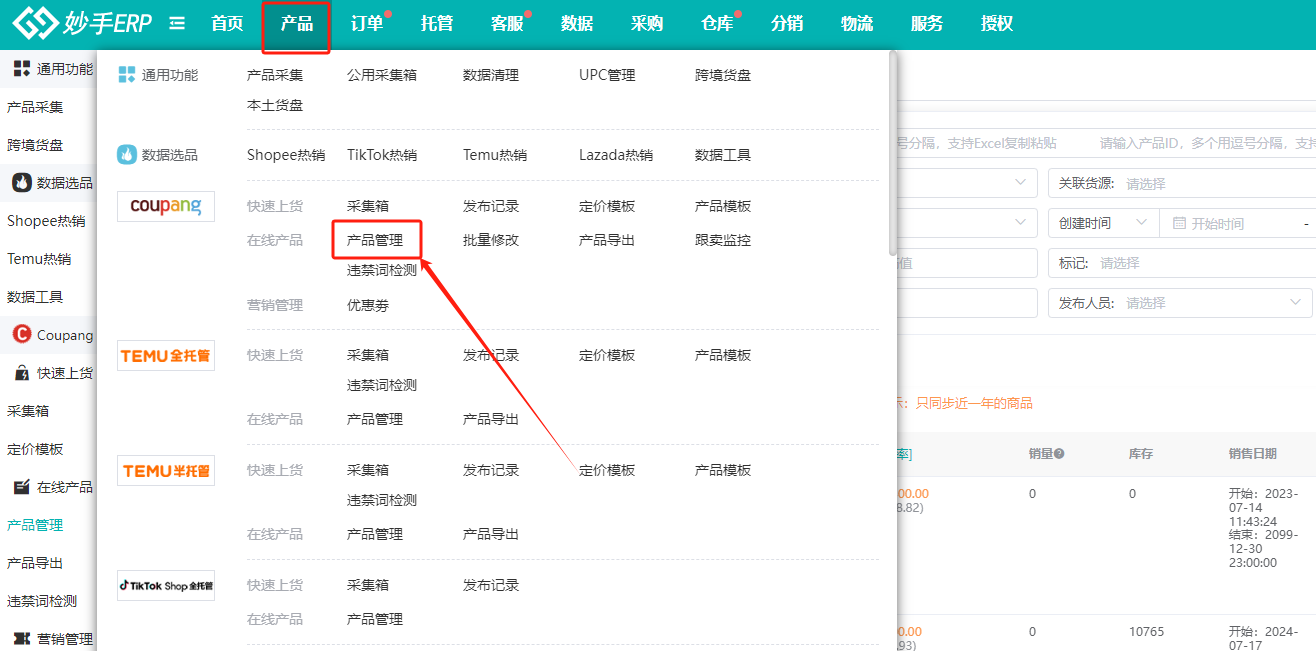1316x651 pixels.
Task: Open the dropdown chevron left of 创建时间
Action: [x=1020, y=223]
